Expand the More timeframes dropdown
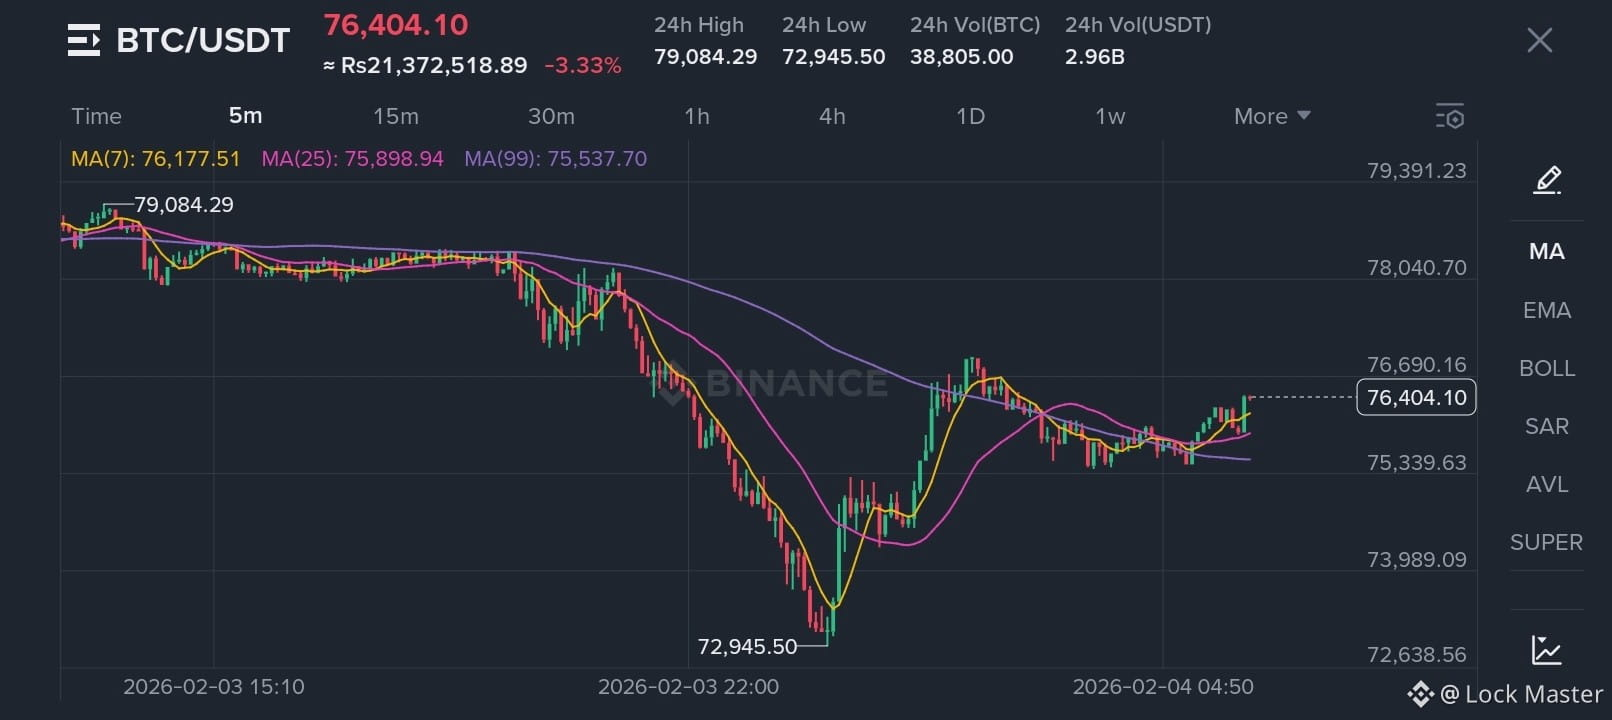The image size is (1612, 720). pyautogui.click(x=1271, y=116)
